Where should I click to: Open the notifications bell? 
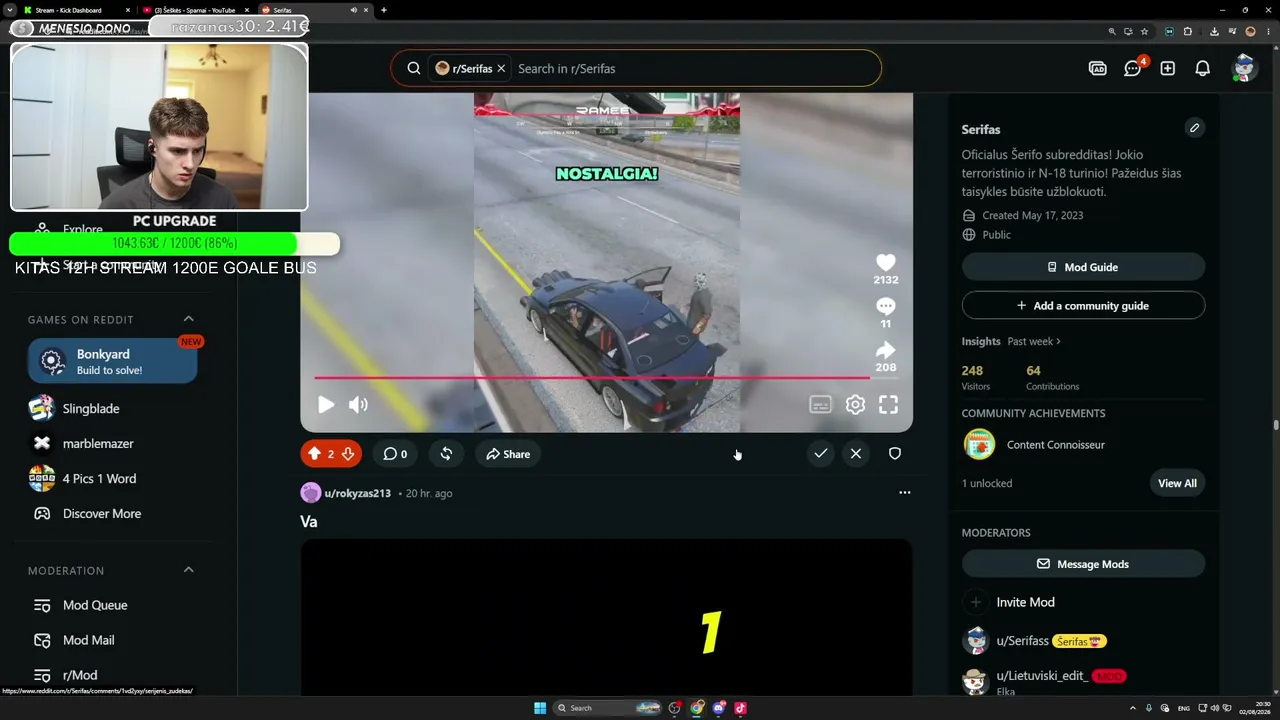[x=1203, y=69]
